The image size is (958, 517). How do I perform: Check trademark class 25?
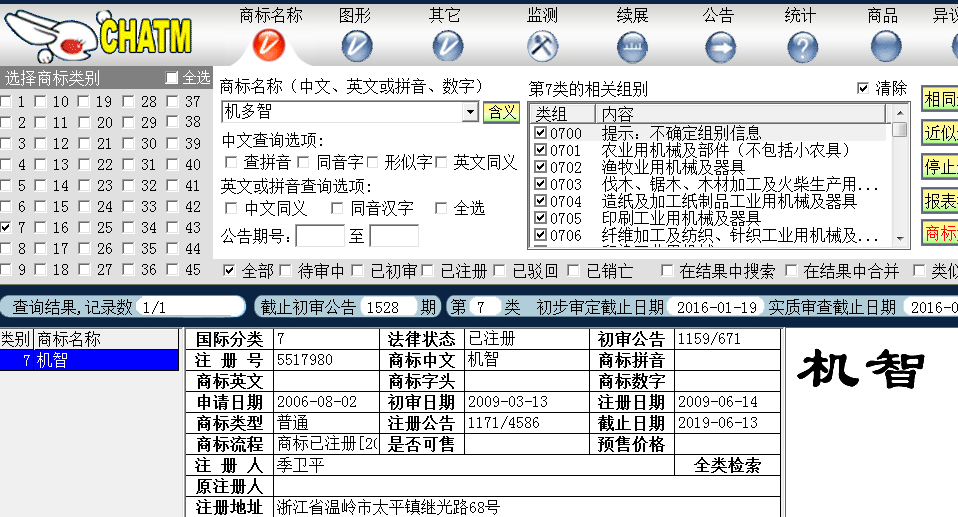tap(84, 227)
